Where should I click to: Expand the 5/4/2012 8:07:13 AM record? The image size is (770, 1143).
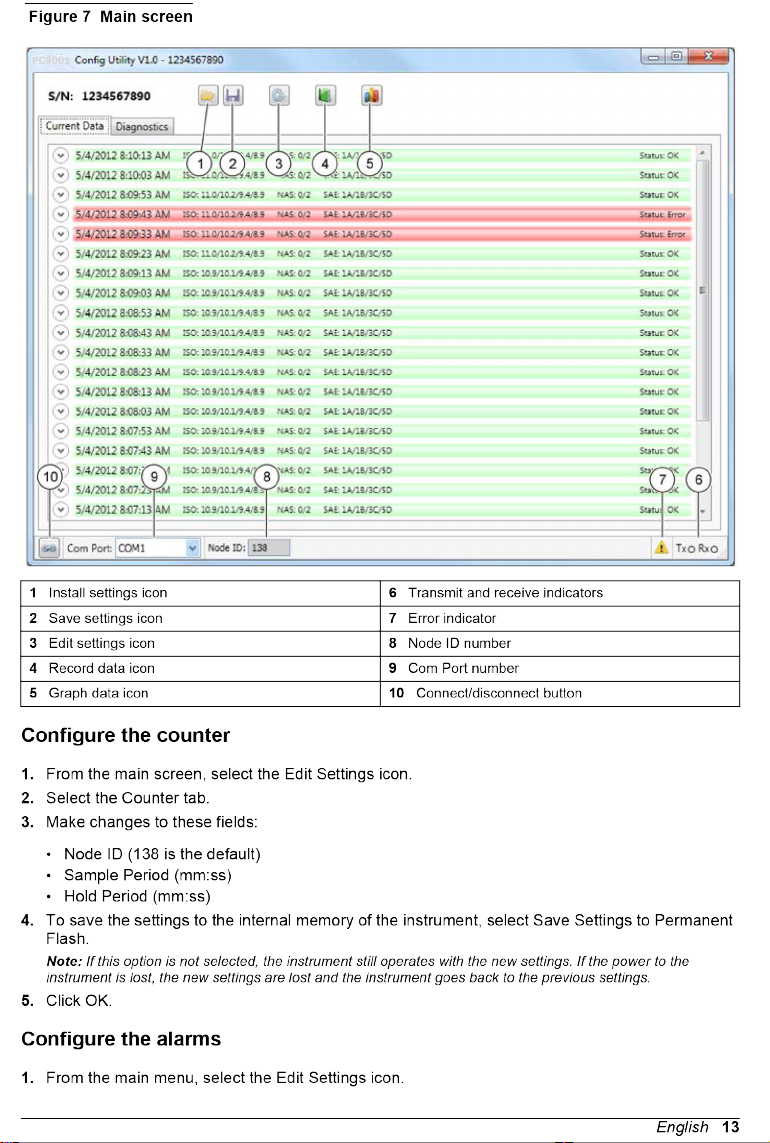coord(61,510)
